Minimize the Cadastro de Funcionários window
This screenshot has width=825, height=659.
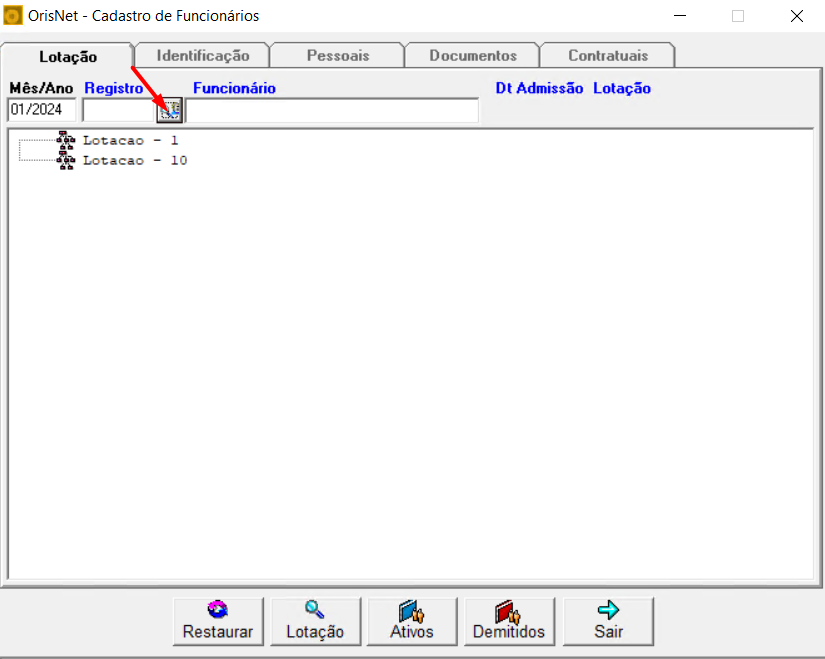pyautogui.click(x=680, y=16)
